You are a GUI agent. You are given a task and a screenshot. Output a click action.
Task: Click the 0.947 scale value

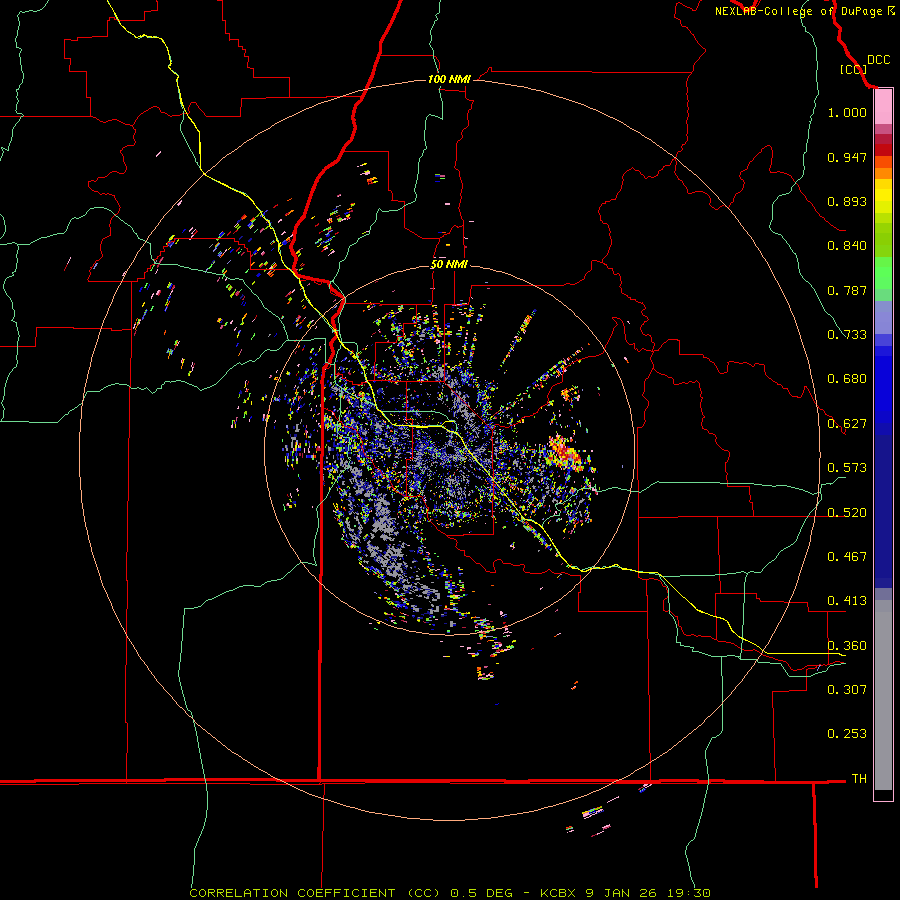click(x=847, y=157)
